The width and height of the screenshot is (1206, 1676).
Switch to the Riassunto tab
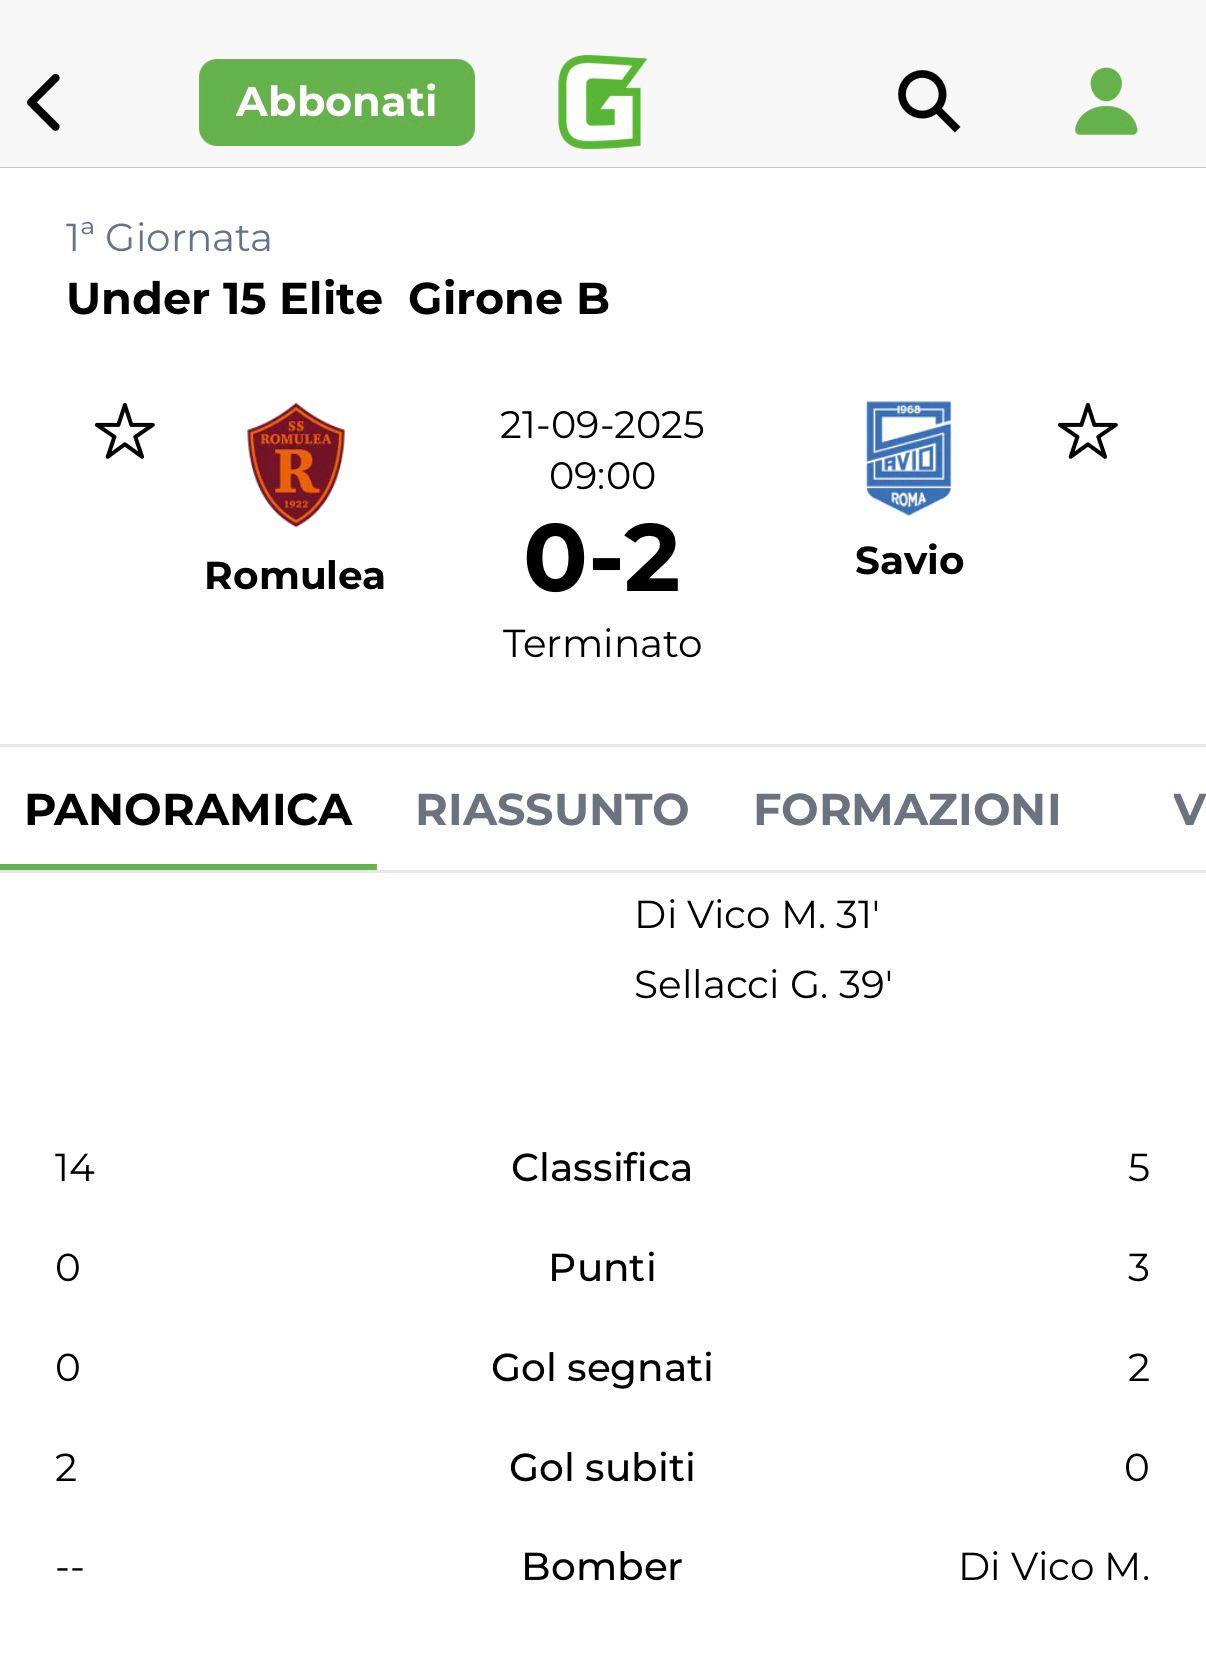pyautogui.click(x=552, y=809)
